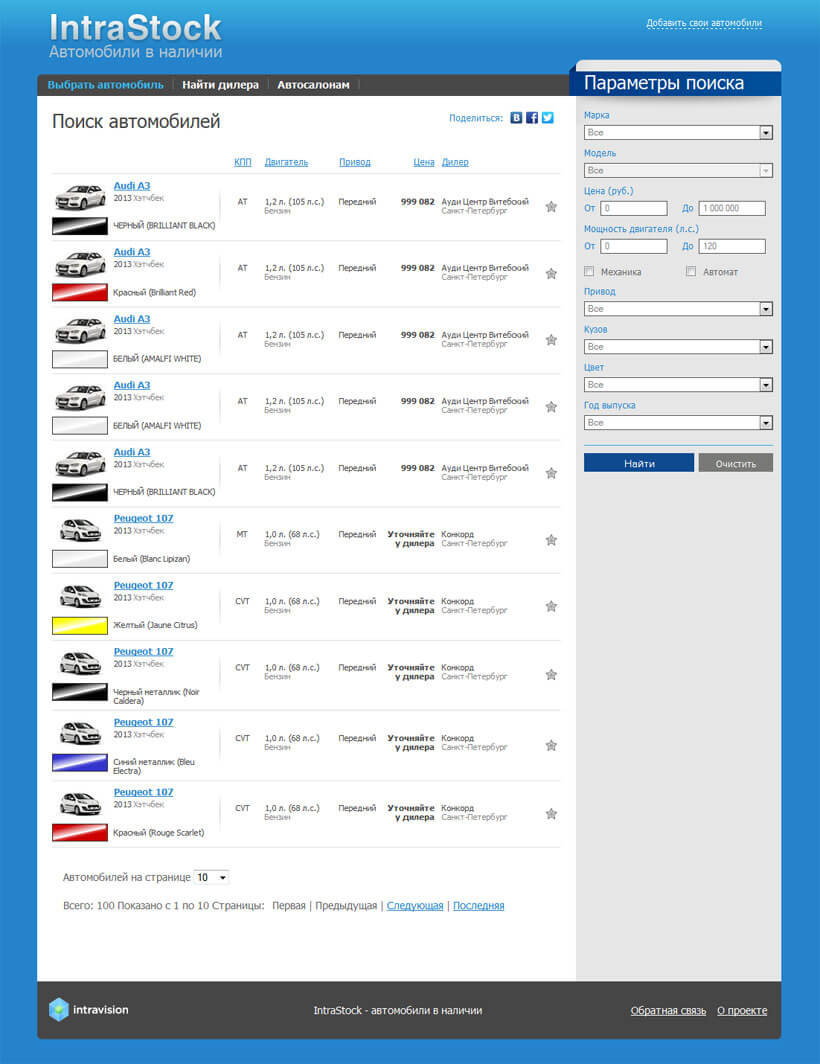Click the Audi A3 photo above Brilliant Red swatch

pyautogui.click(x=80, y=264)
